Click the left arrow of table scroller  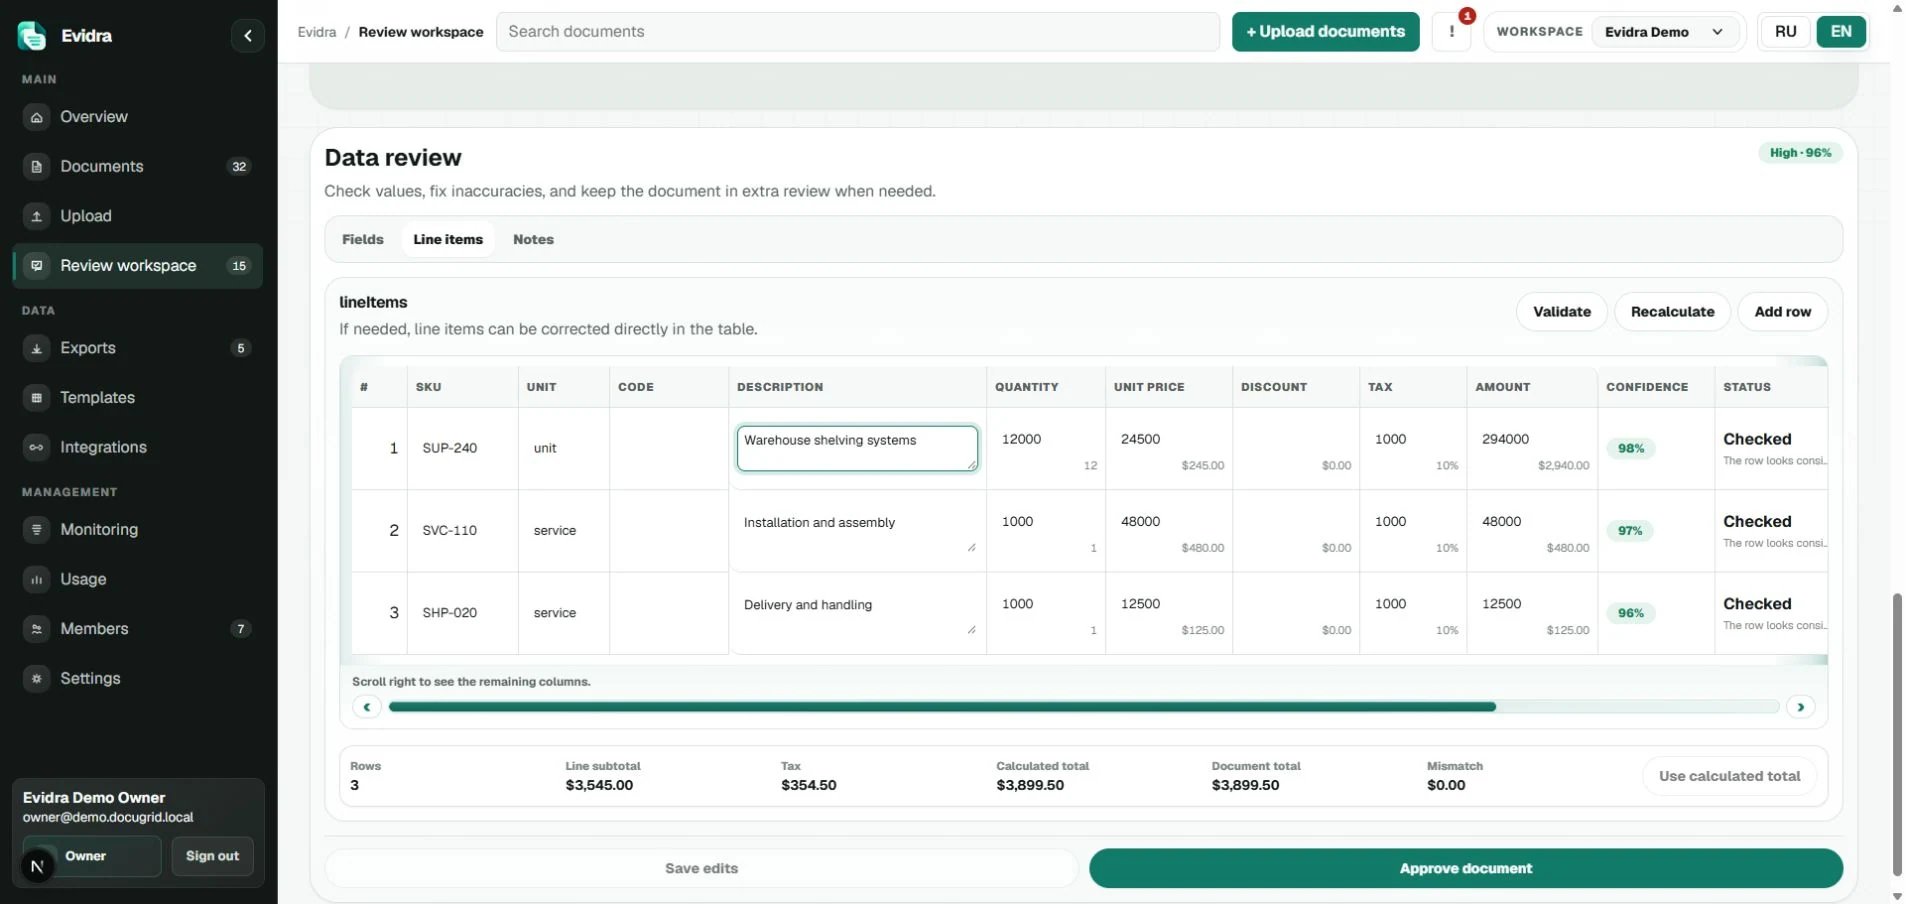[367, 707]
